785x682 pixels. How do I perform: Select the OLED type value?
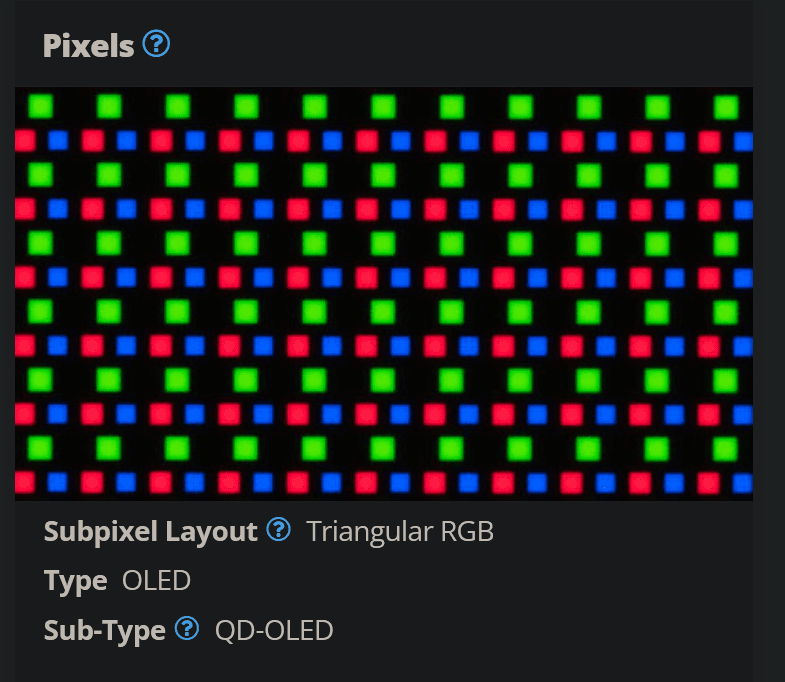156,581
